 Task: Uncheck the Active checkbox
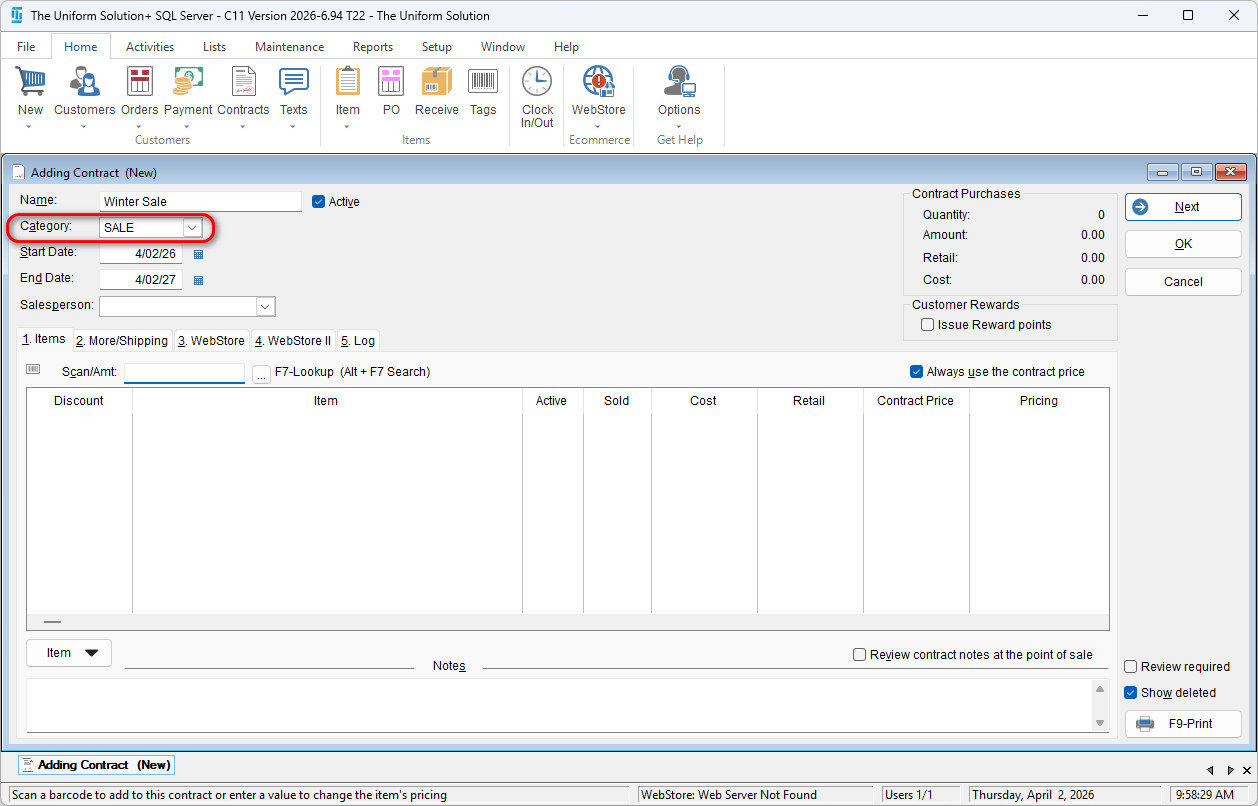319,202
